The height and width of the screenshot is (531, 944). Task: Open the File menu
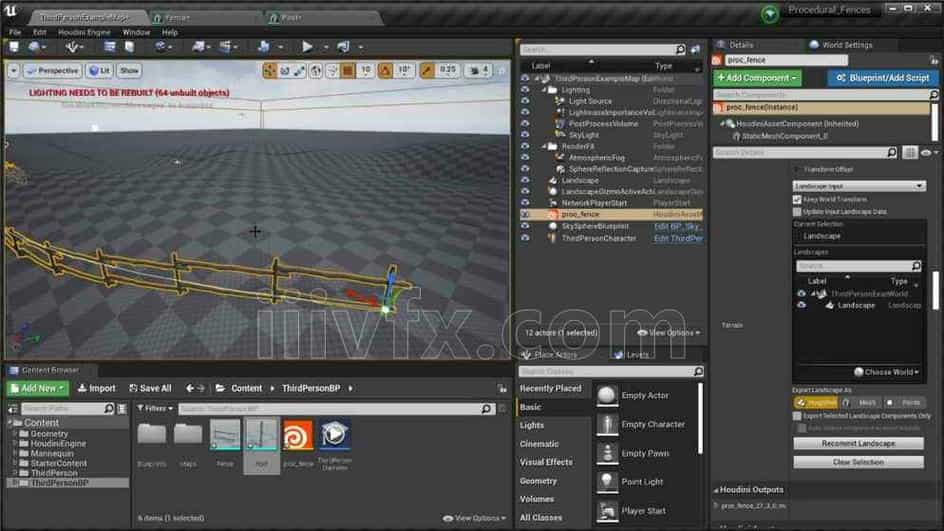click(15, 33)
